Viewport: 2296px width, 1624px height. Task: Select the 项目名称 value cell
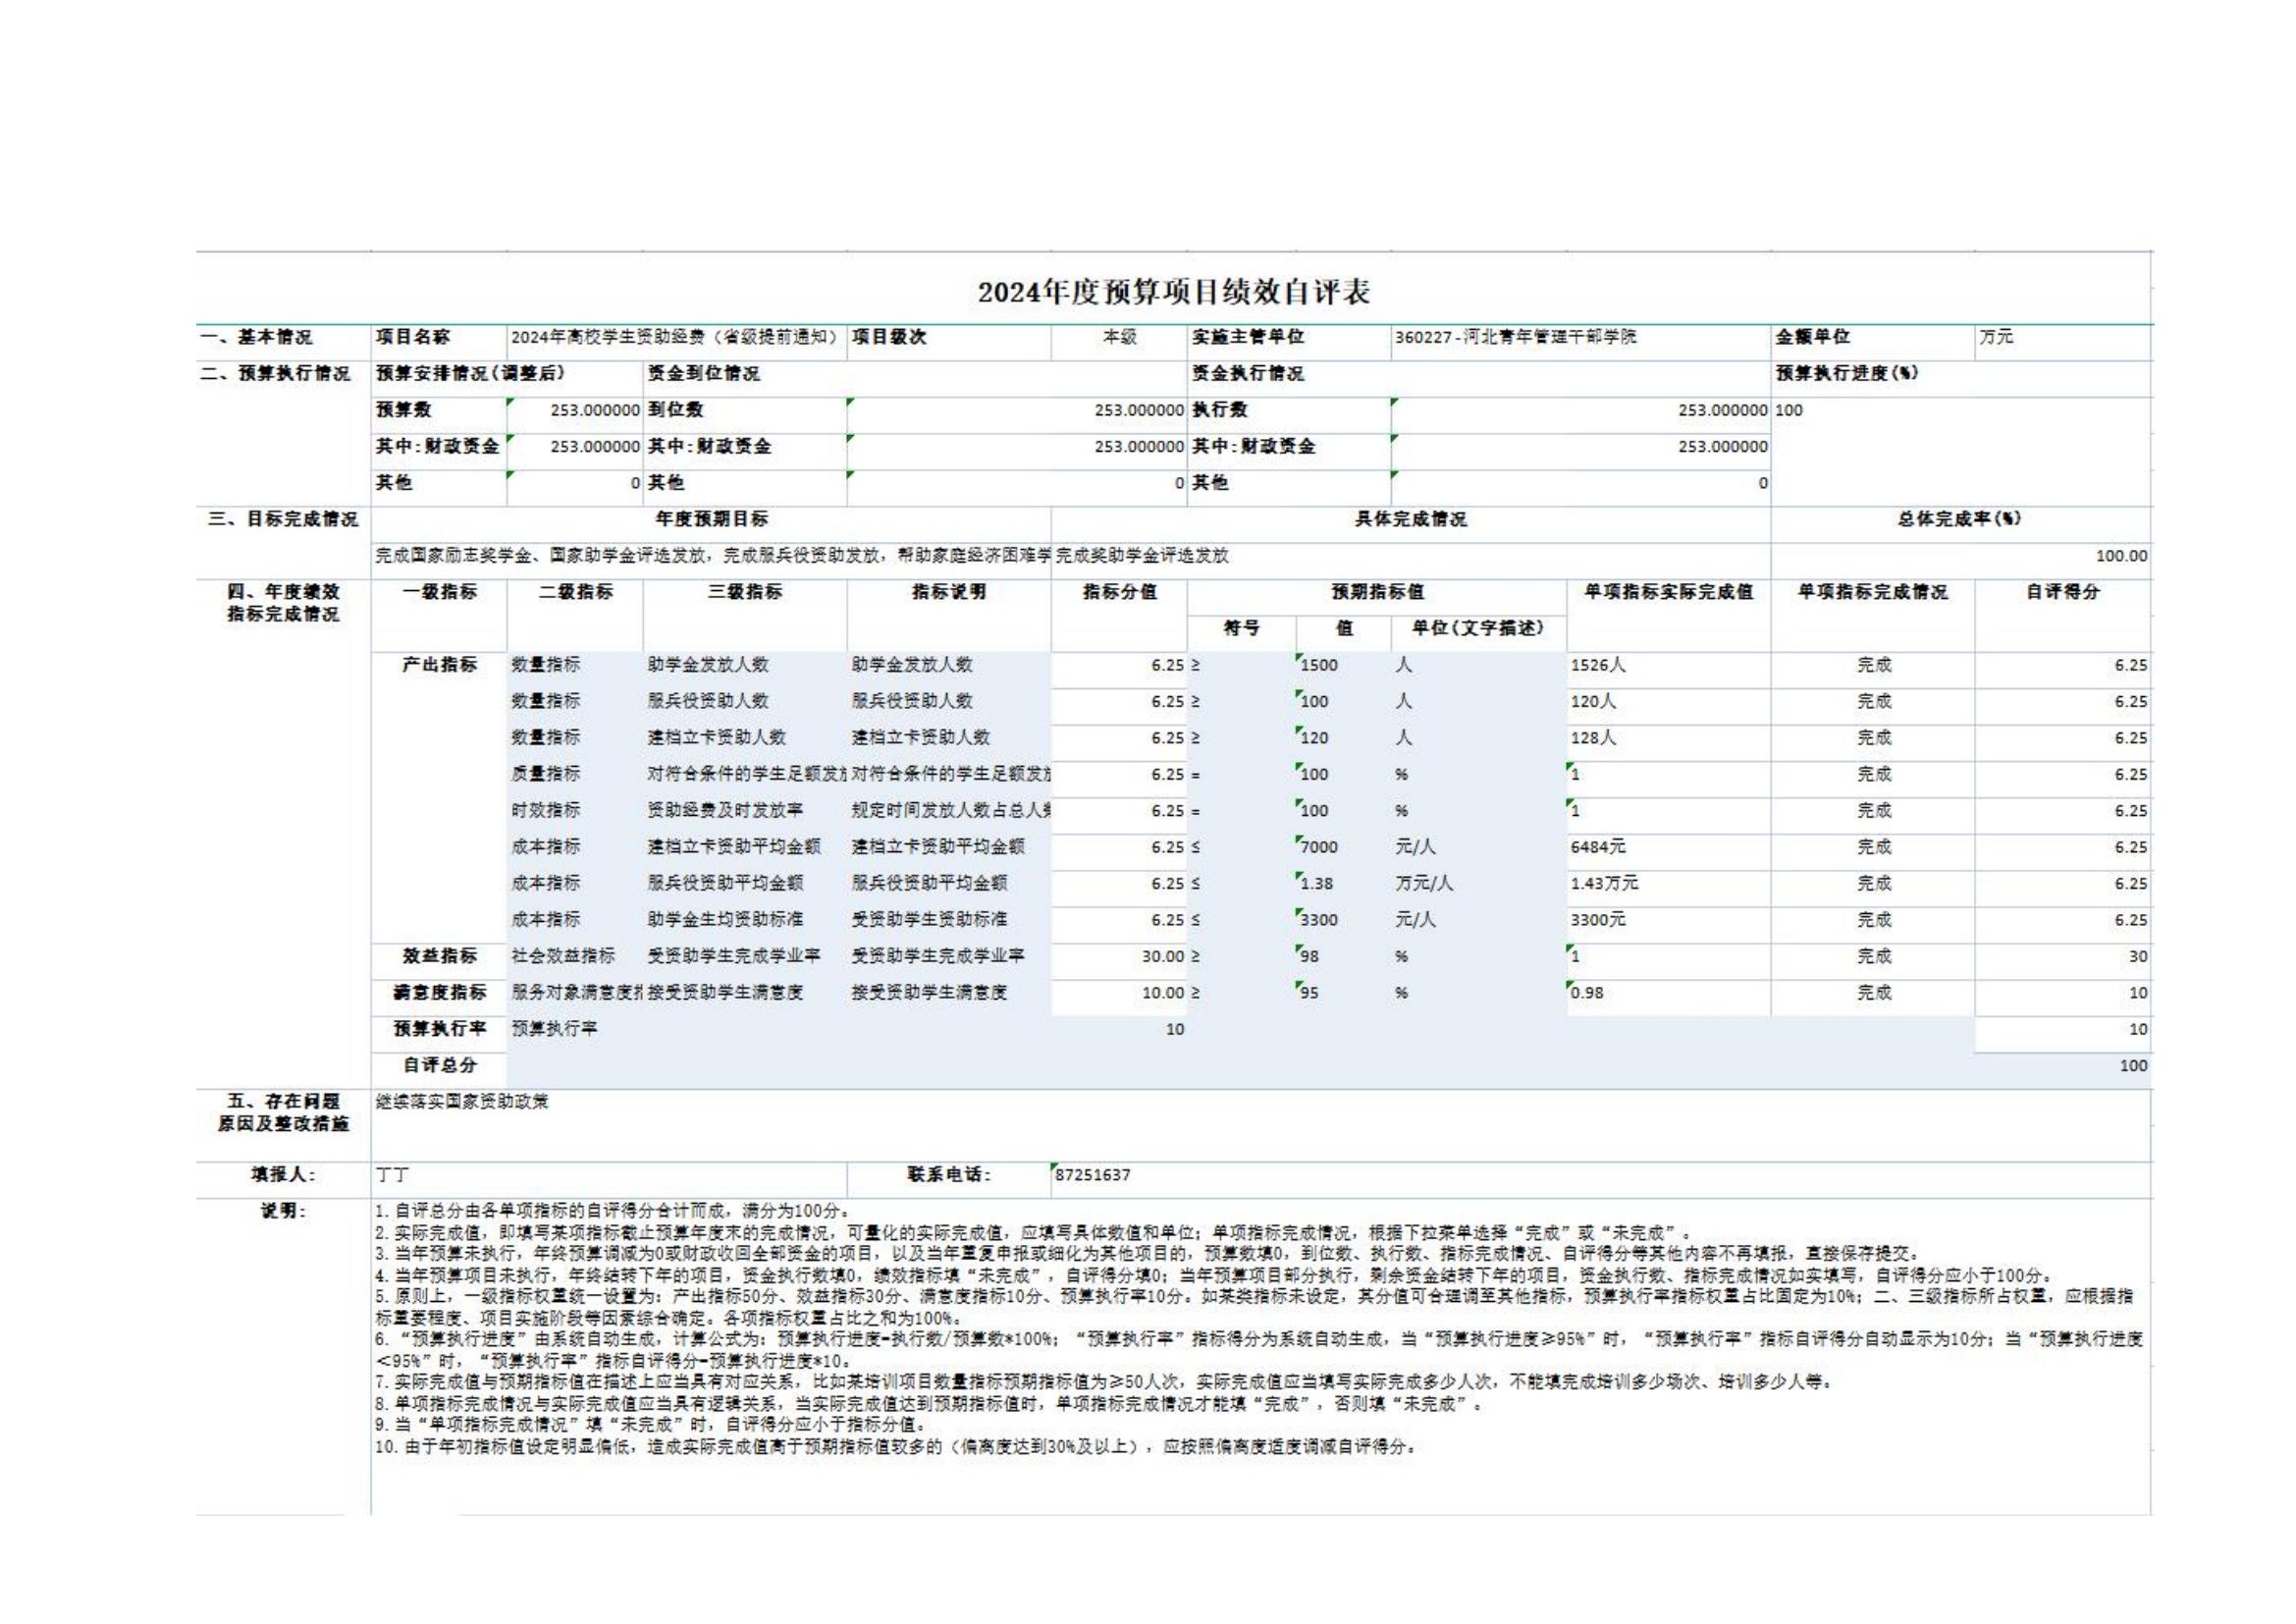click(x=676, y=338)
